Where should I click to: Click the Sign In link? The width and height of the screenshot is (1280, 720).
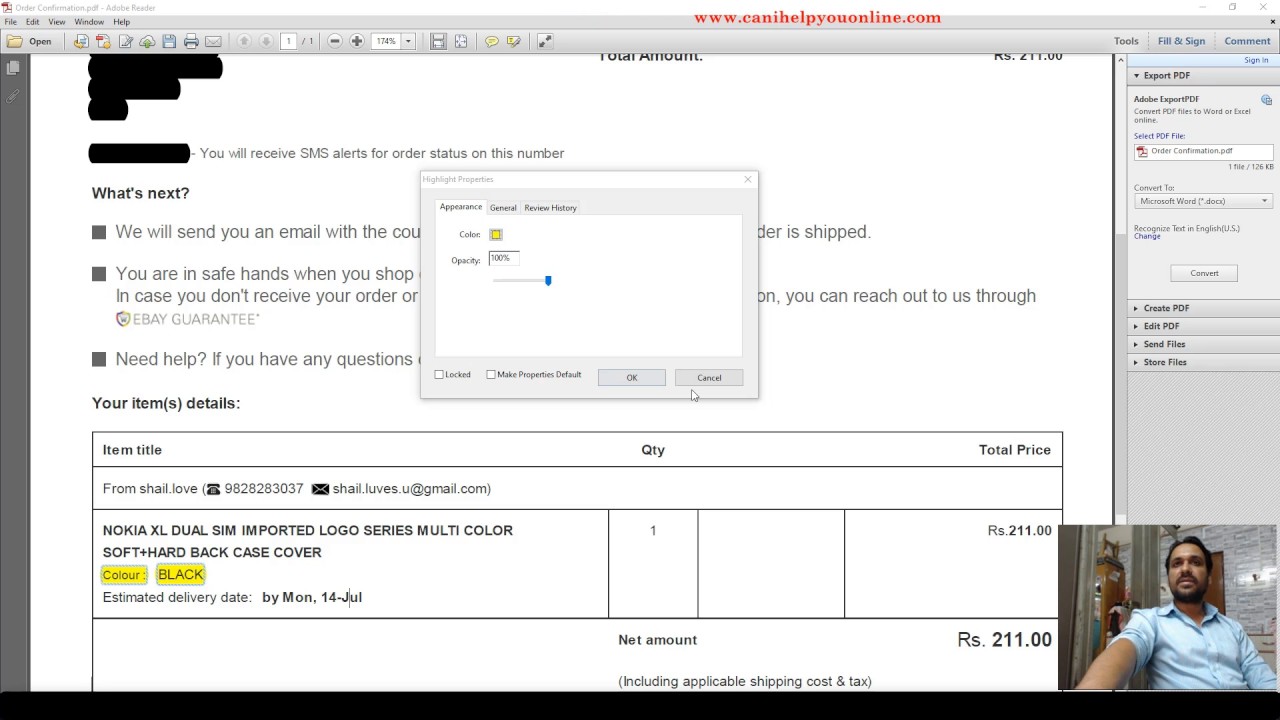click(x=1256, y=60)
